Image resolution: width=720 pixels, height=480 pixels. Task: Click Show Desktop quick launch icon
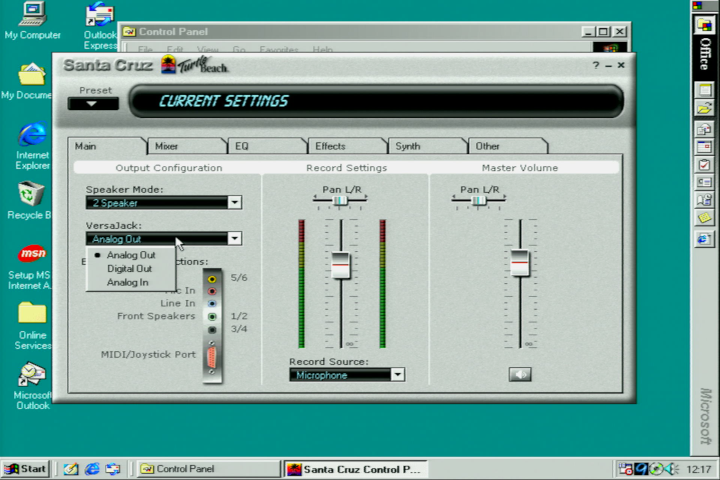[x=71, y=469]
